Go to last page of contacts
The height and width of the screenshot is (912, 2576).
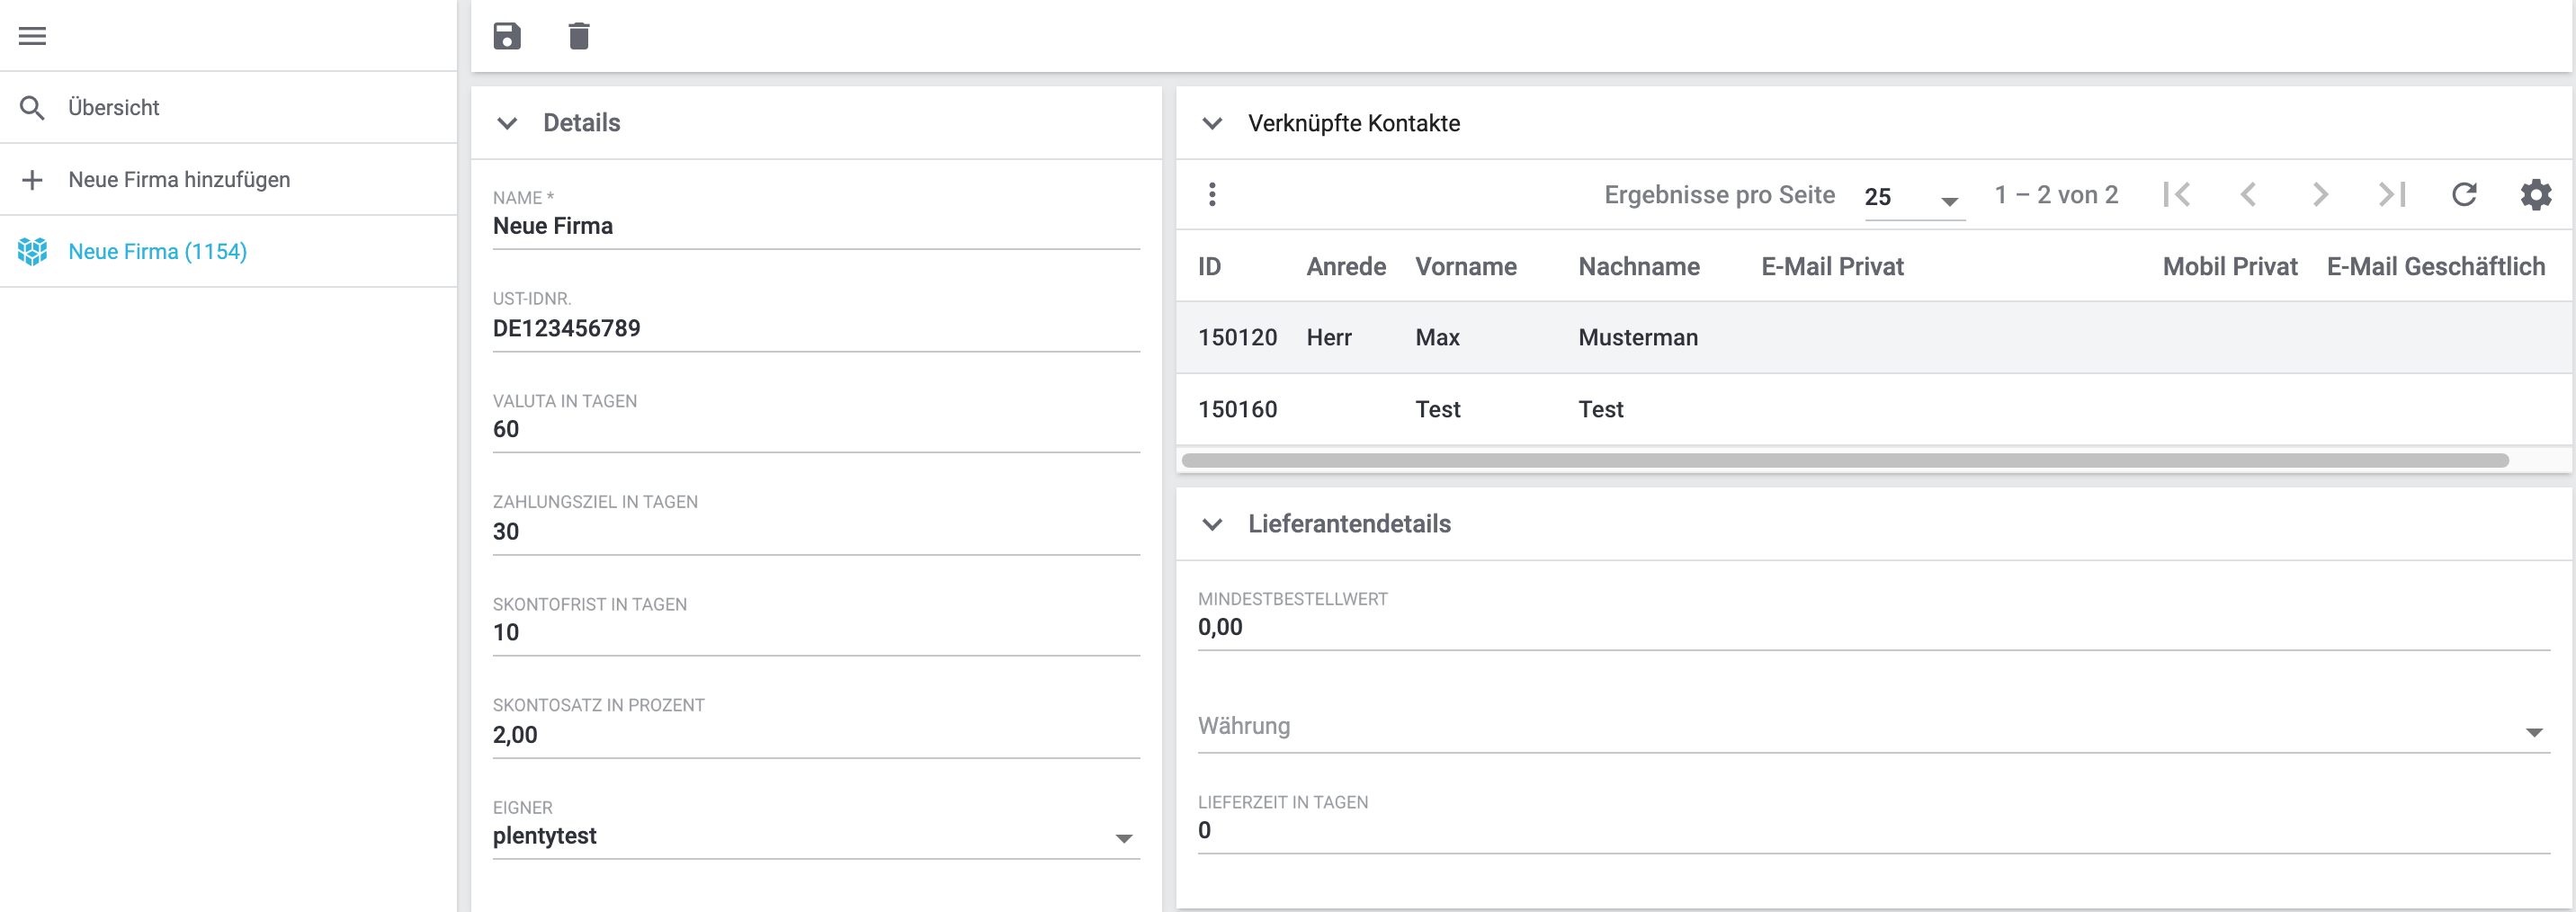[2391, 194]
